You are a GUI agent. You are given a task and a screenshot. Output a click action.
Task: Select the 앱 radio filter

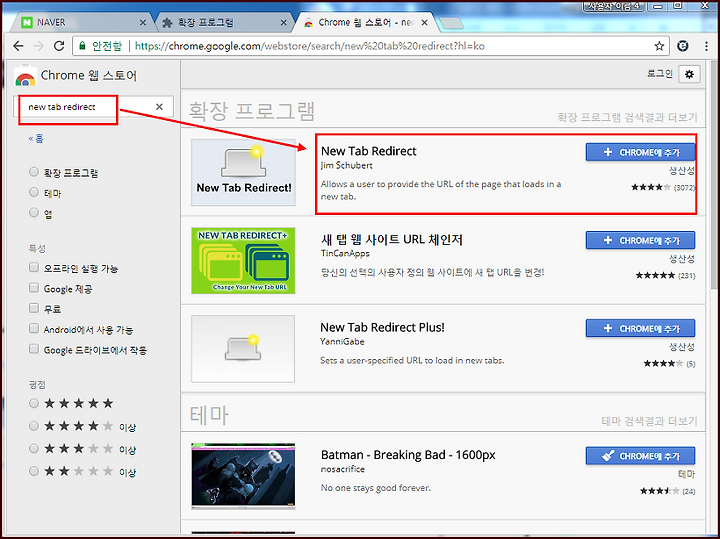[34, 212]
